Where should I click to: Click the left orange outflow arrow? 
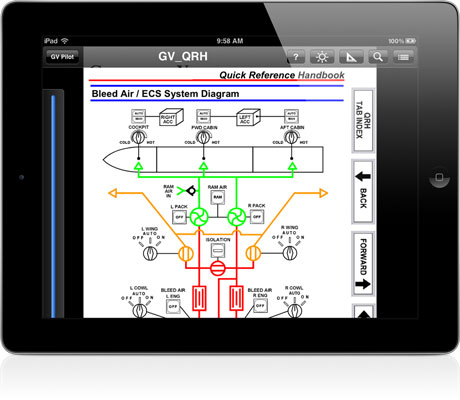point(113,193)
